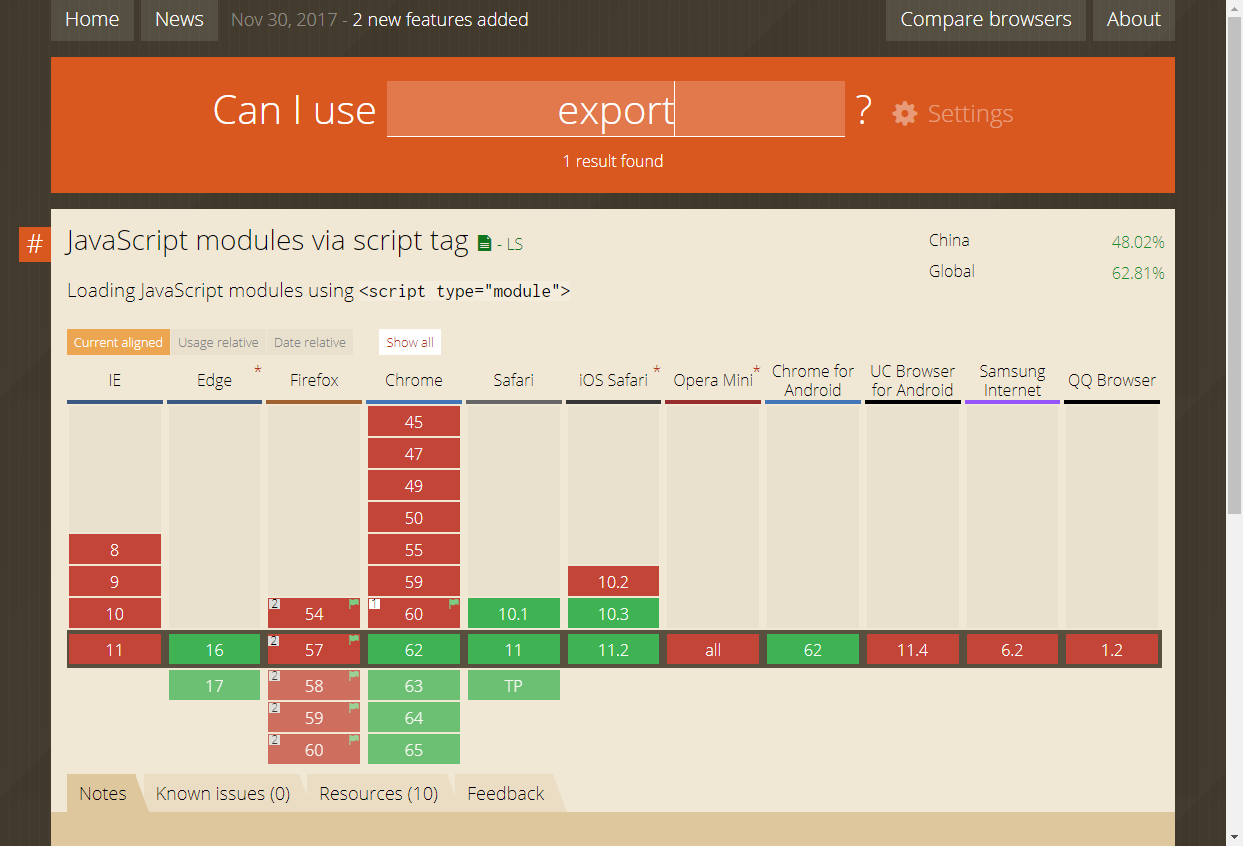Click the UC Browser for Android header
The image size is (1243, 846).
click(x=913, y=380)
